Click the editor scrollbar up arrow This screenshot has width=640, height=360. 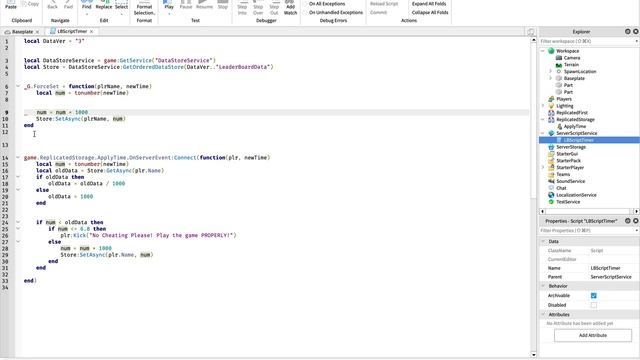533,40
